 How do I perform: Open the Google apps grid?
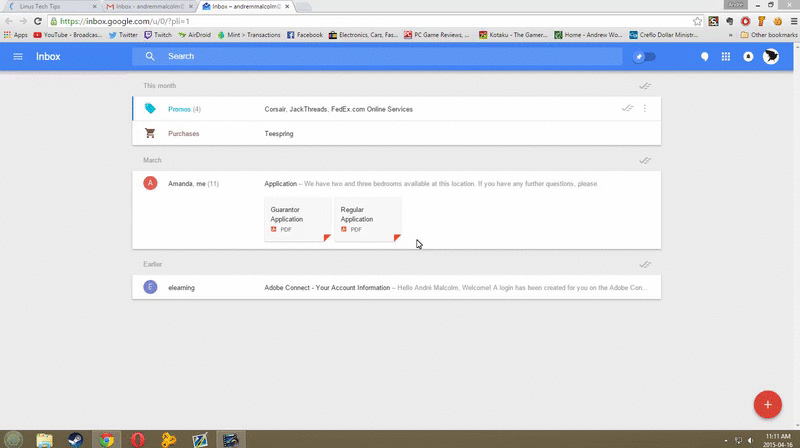[726, 57]
